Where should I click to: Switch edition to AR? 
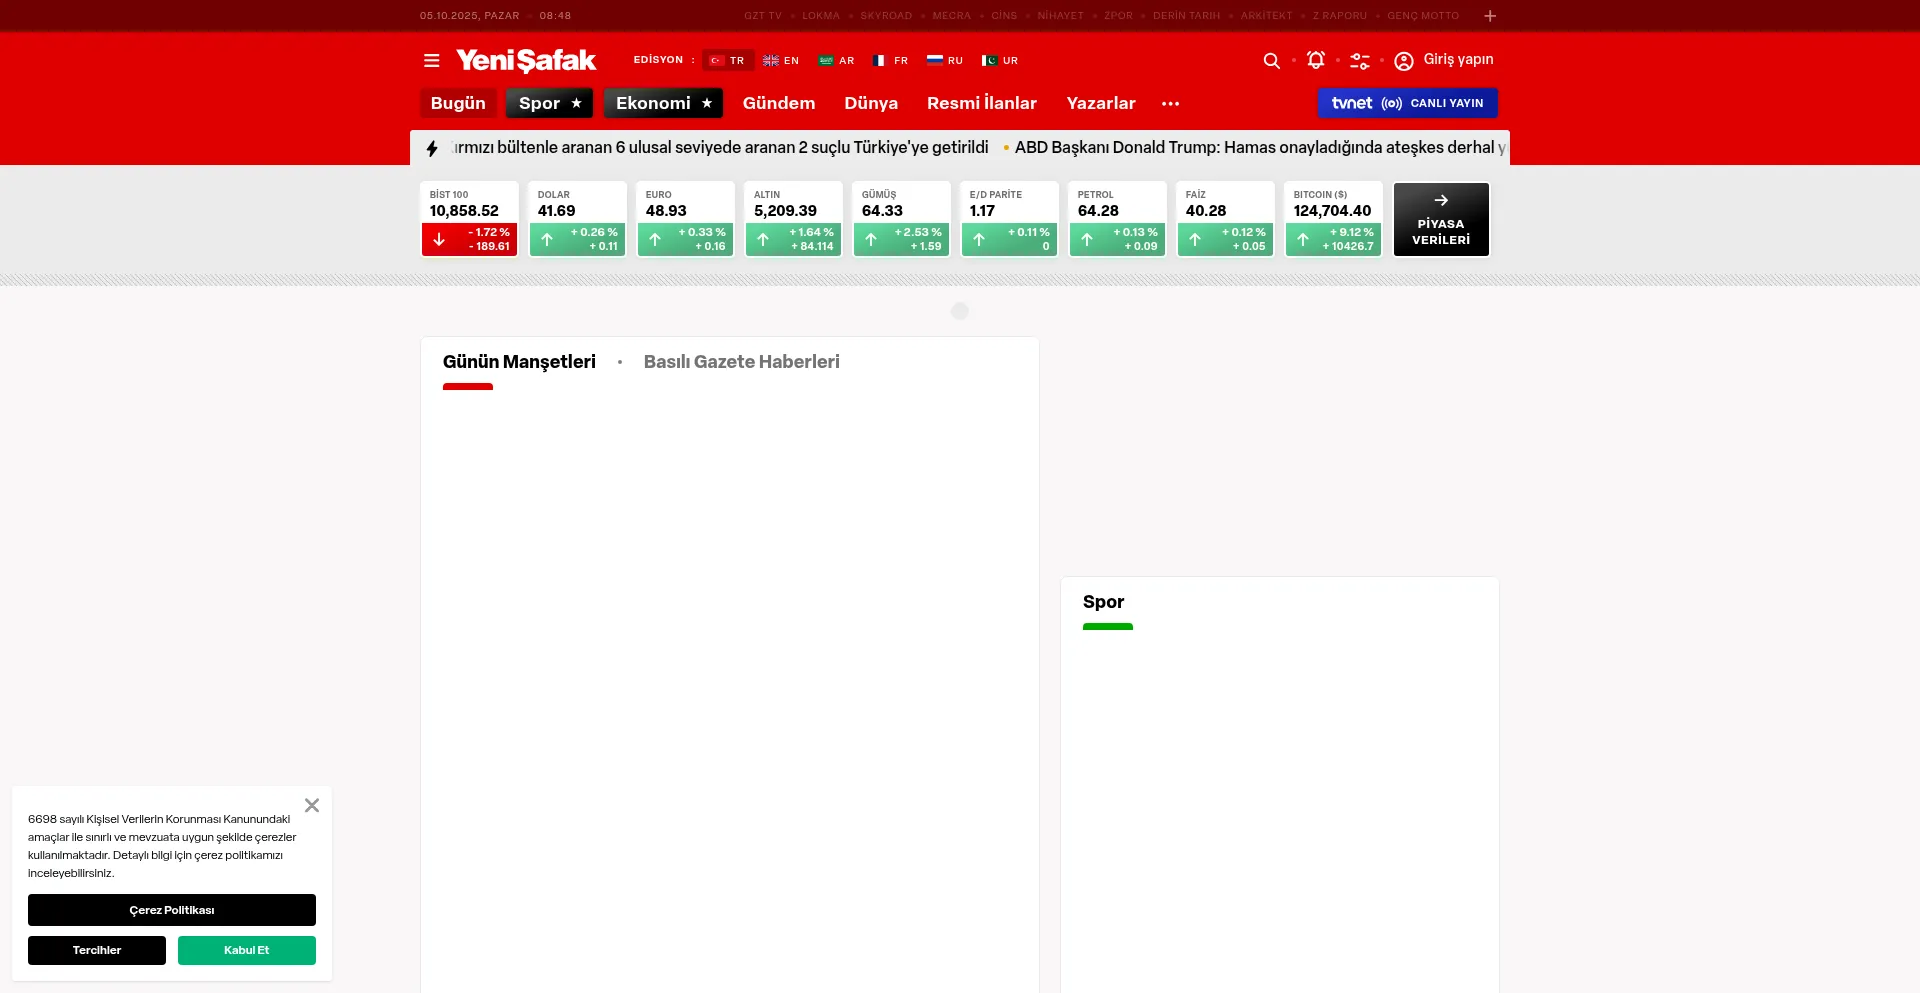(836, 61)
